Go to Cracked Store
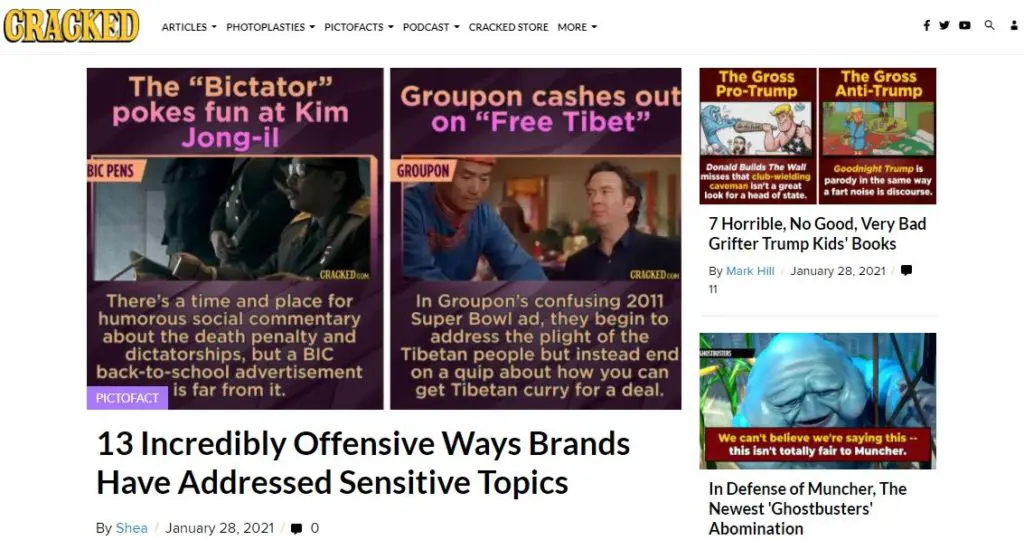Image resolution: width=1024 pixels, height=540 pixels. (x=508, y=27)
